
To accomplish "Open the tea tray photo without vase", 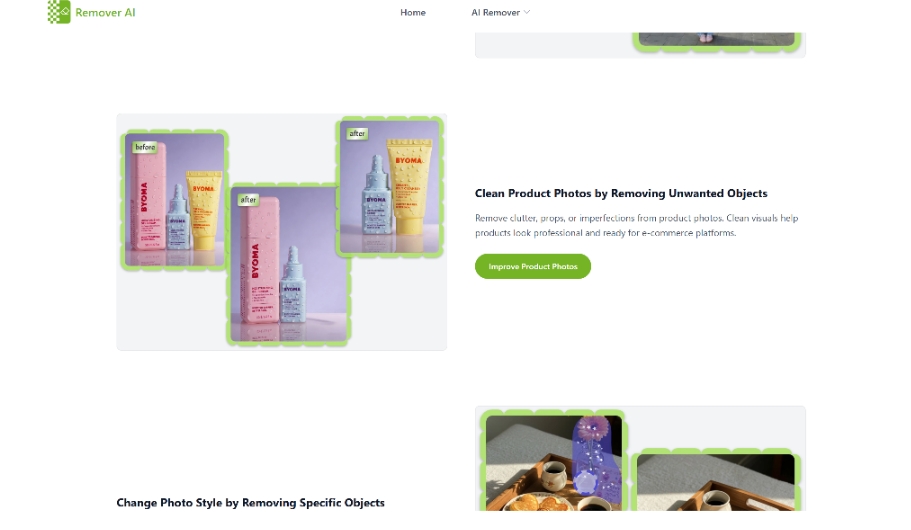I will pyautogui.click(x=716, y=482).
